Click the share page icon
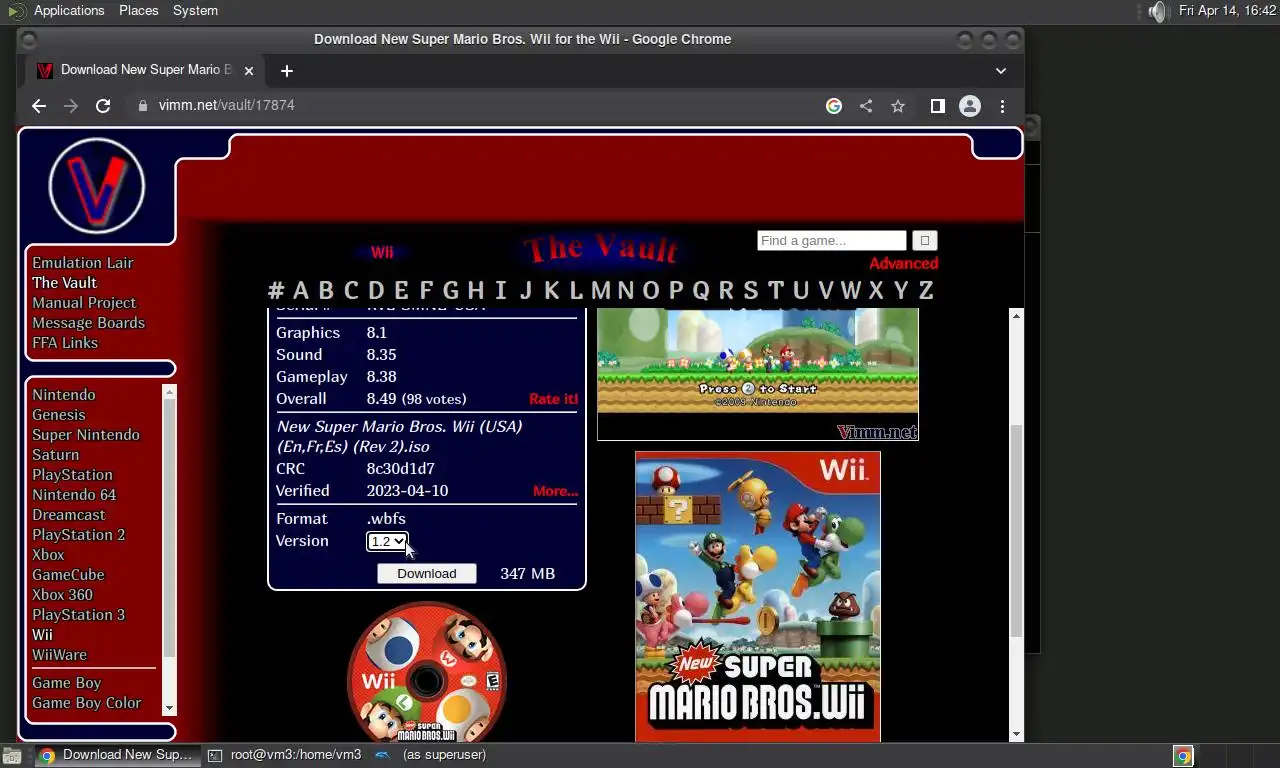Image resolution: width=1280 pixels, height=768 pixels. [866, 106]
